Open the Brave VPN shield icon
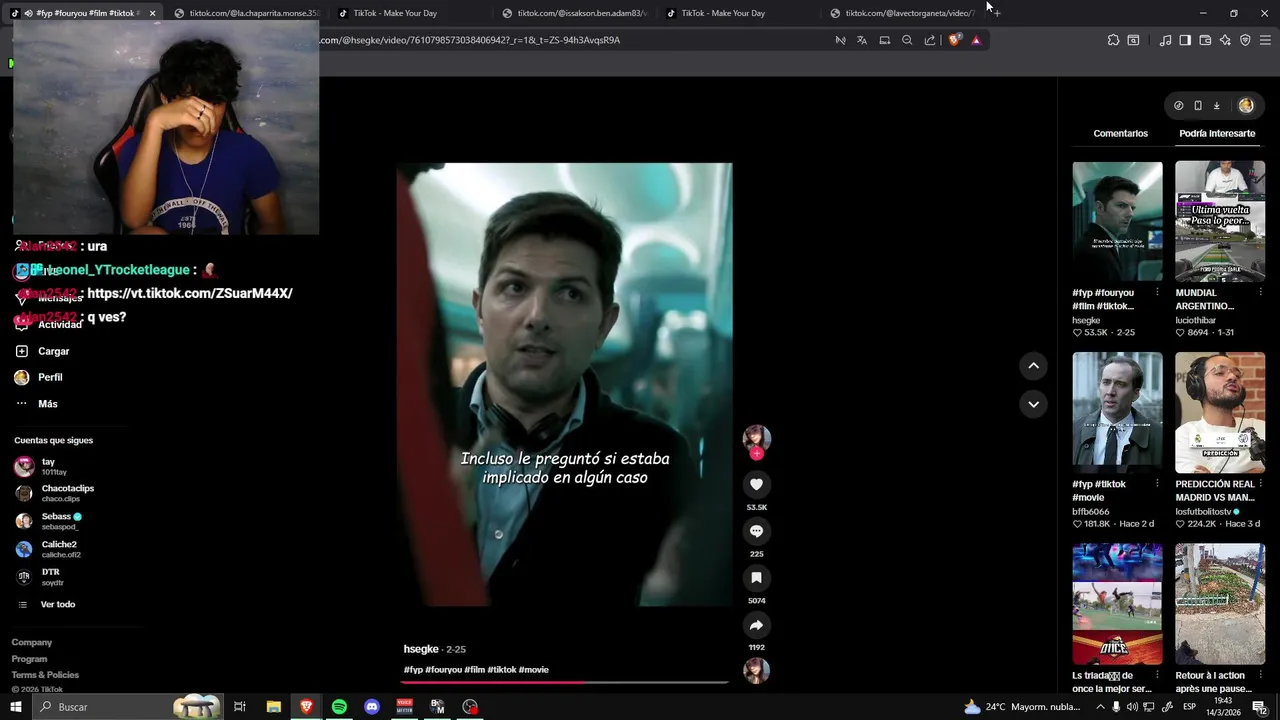1280x720 pixels. [x=1245, y=40]
